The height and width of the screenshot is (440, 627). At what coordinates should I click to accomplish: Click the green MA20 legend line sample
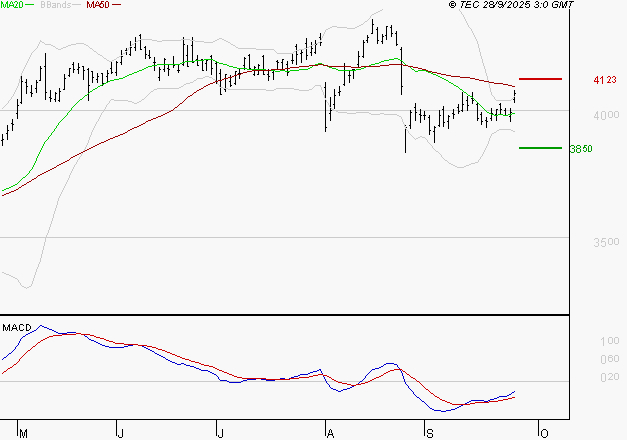point(30,5)
